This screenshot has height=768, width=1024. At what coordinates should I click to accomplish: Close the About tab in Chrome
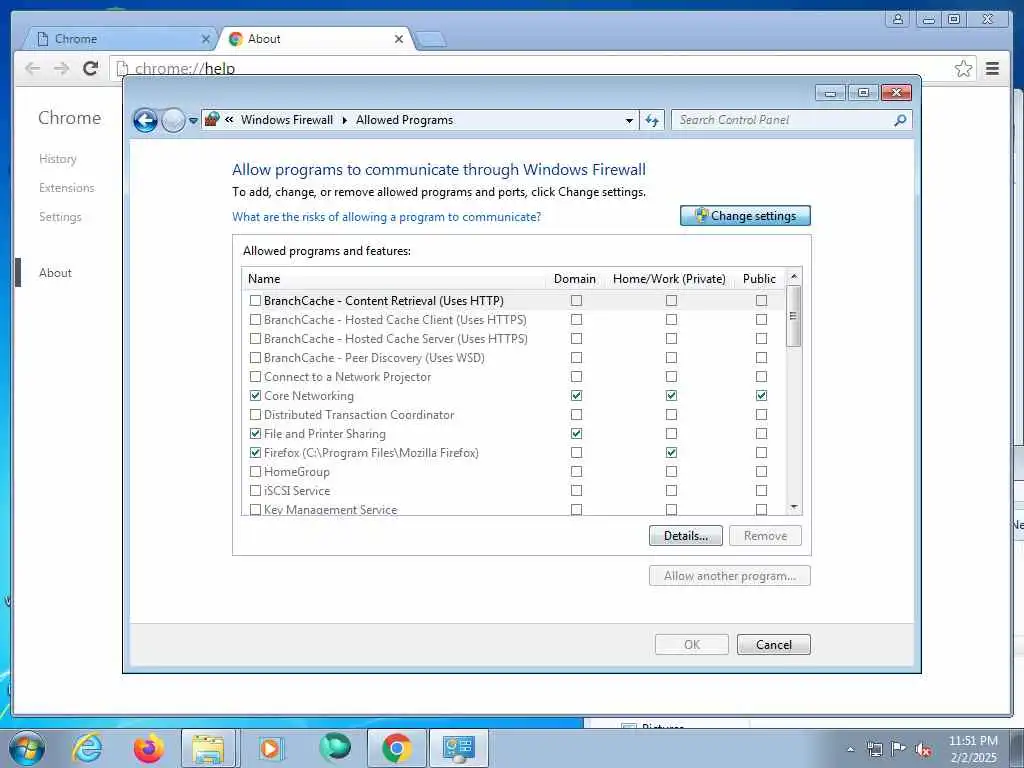click(x=399, y=39)
